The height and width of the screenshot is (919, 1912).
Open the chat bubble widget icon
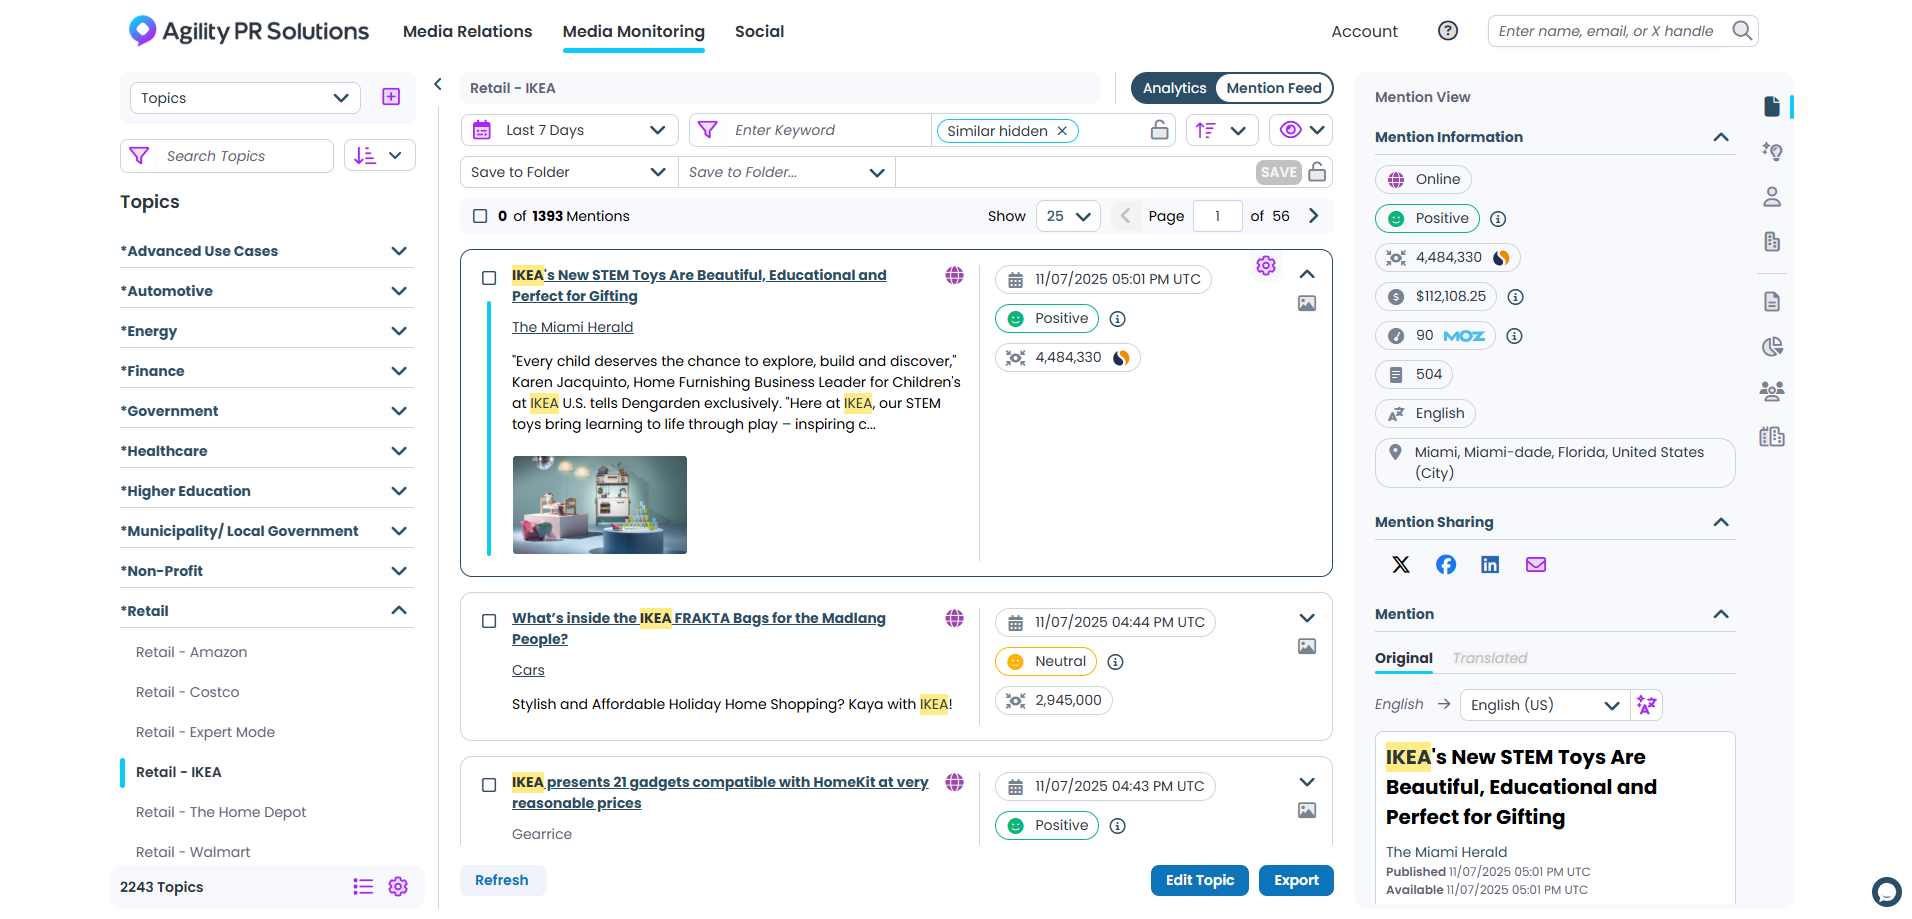click(x=1887, y=891)
